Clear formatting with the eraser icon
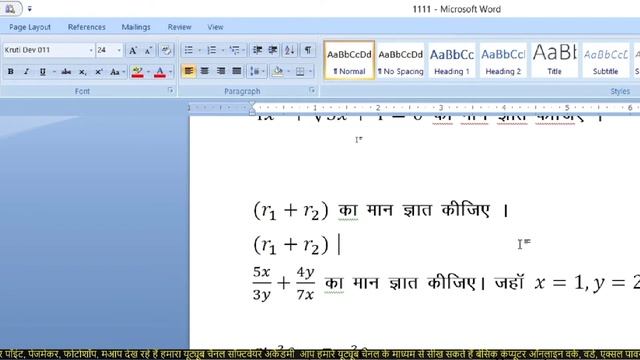The width and height of the screenshot is (640, 360). 166,50
